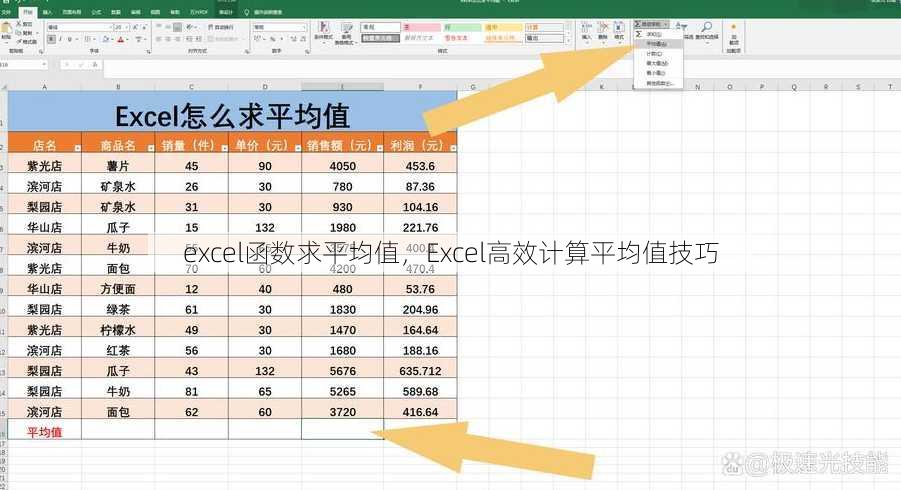
Task: Click the orientation text angle icon
Action: point(189,27)
